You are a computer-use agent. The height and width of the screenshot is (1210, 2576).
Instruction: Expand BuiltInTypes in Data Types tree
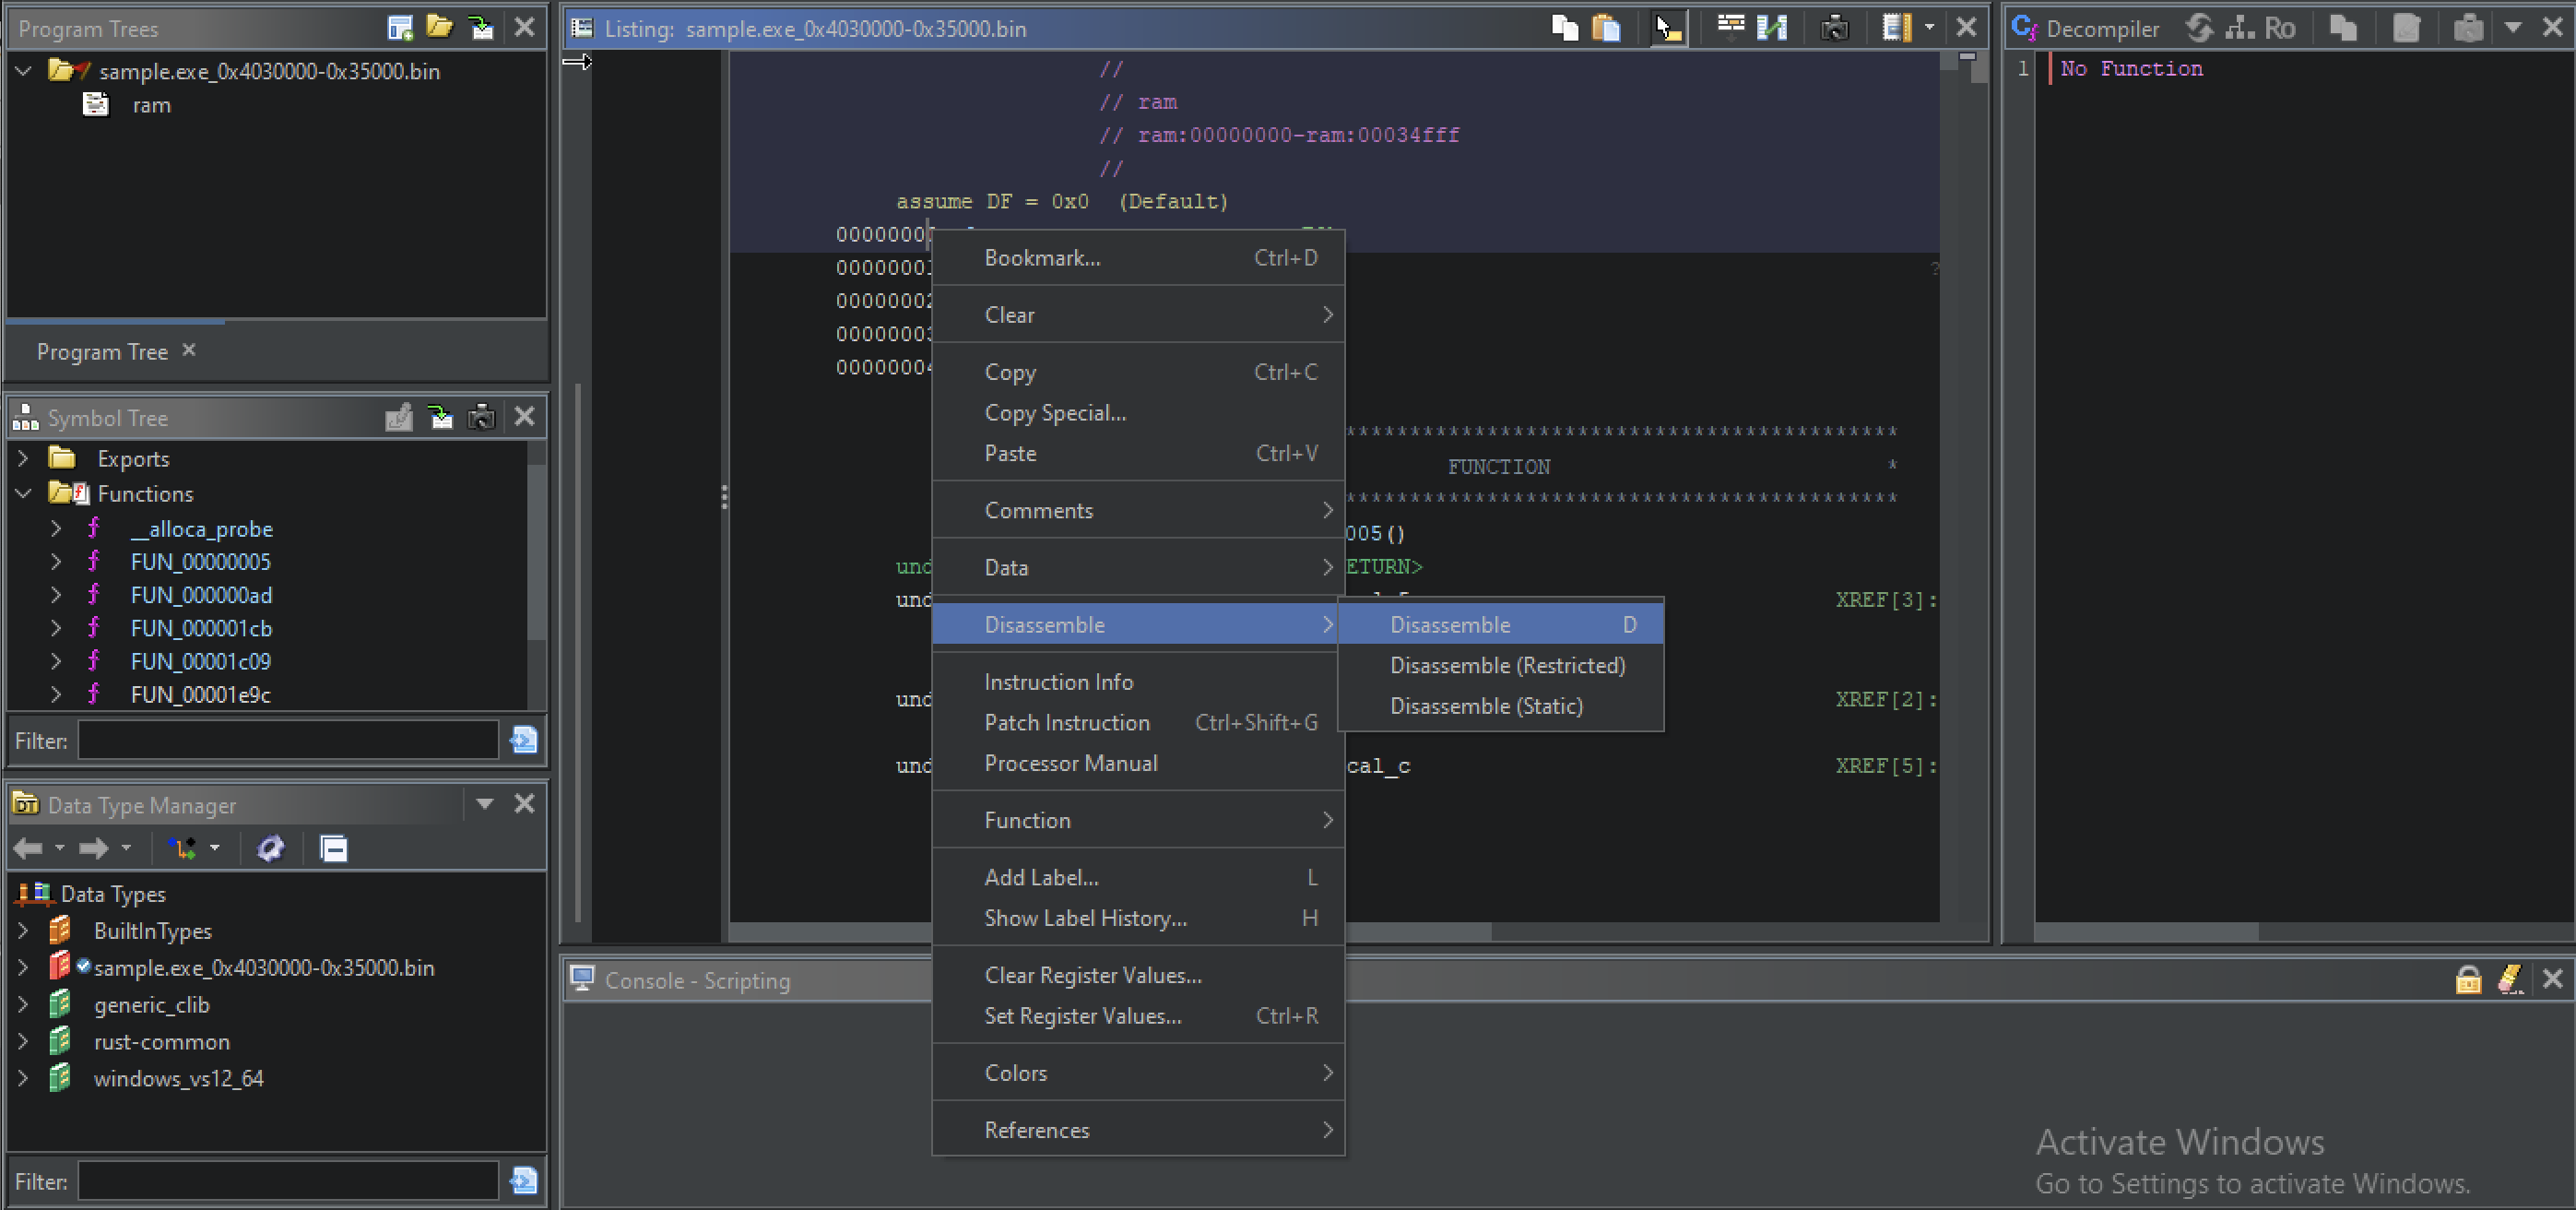23,930
